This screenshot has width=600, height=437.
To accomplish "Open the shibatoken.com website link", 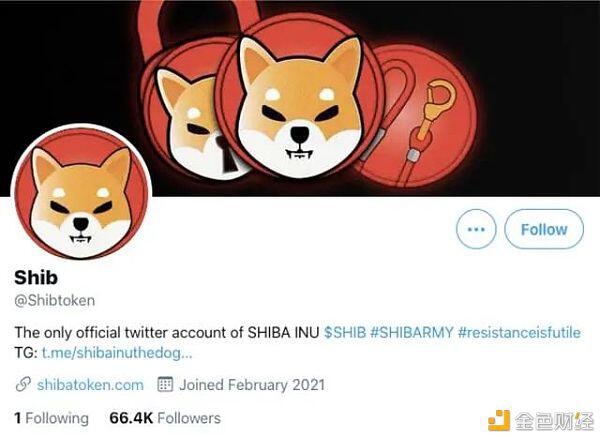I will click(x=90, y=385).
